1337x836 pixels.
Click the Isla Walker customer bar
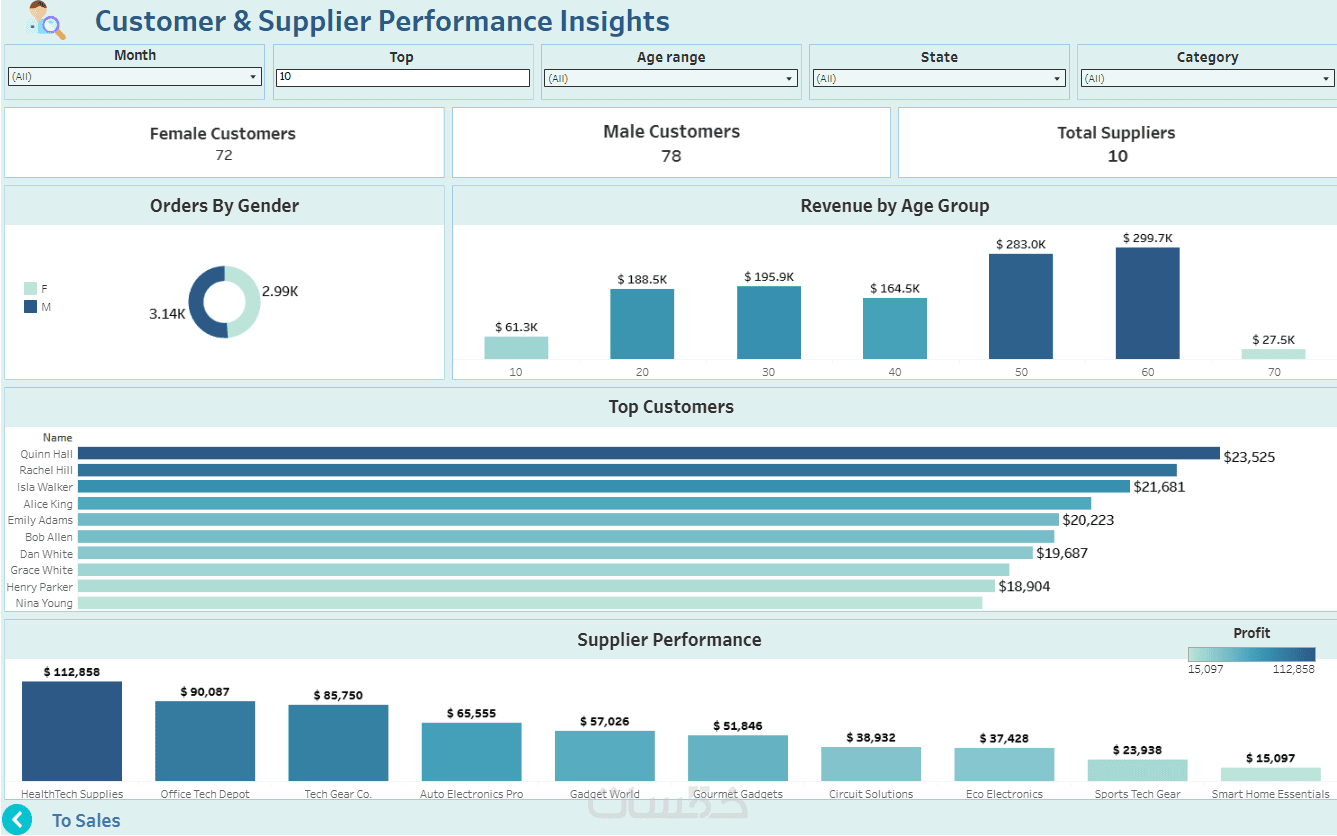click(x=603, y=487)
